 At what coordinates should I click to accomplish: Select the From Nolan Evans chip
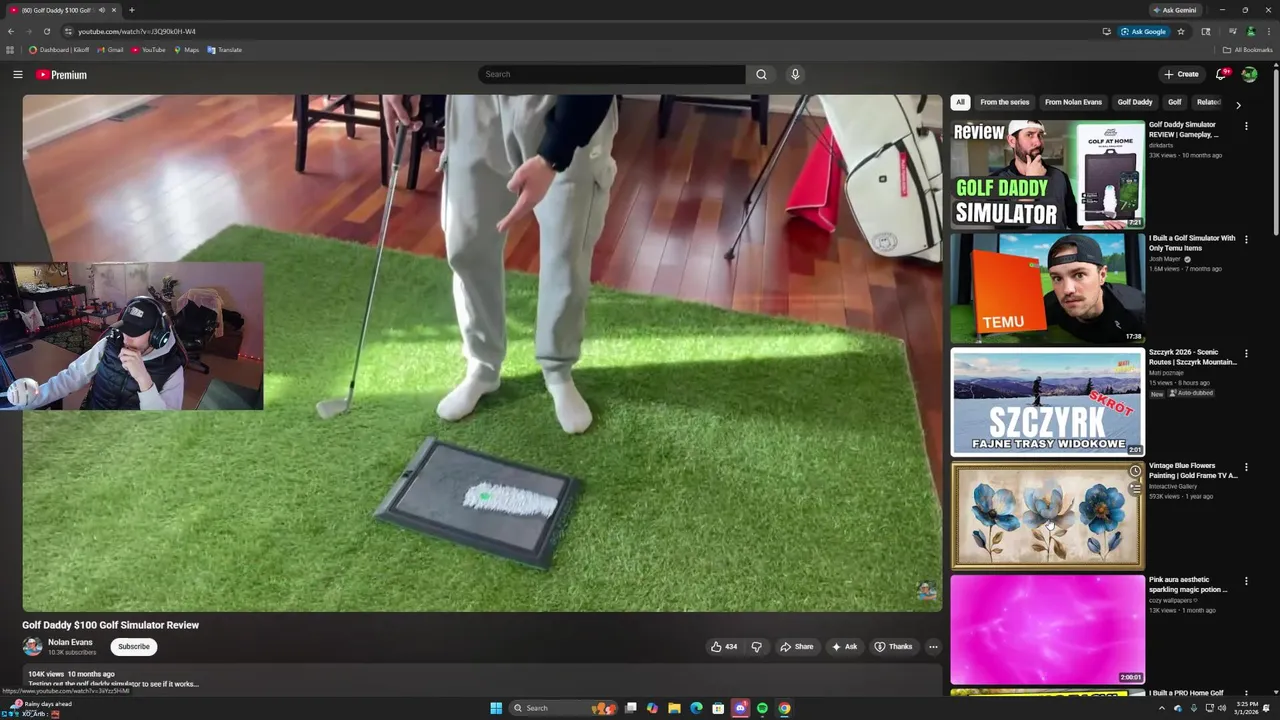click(1073, 102)
